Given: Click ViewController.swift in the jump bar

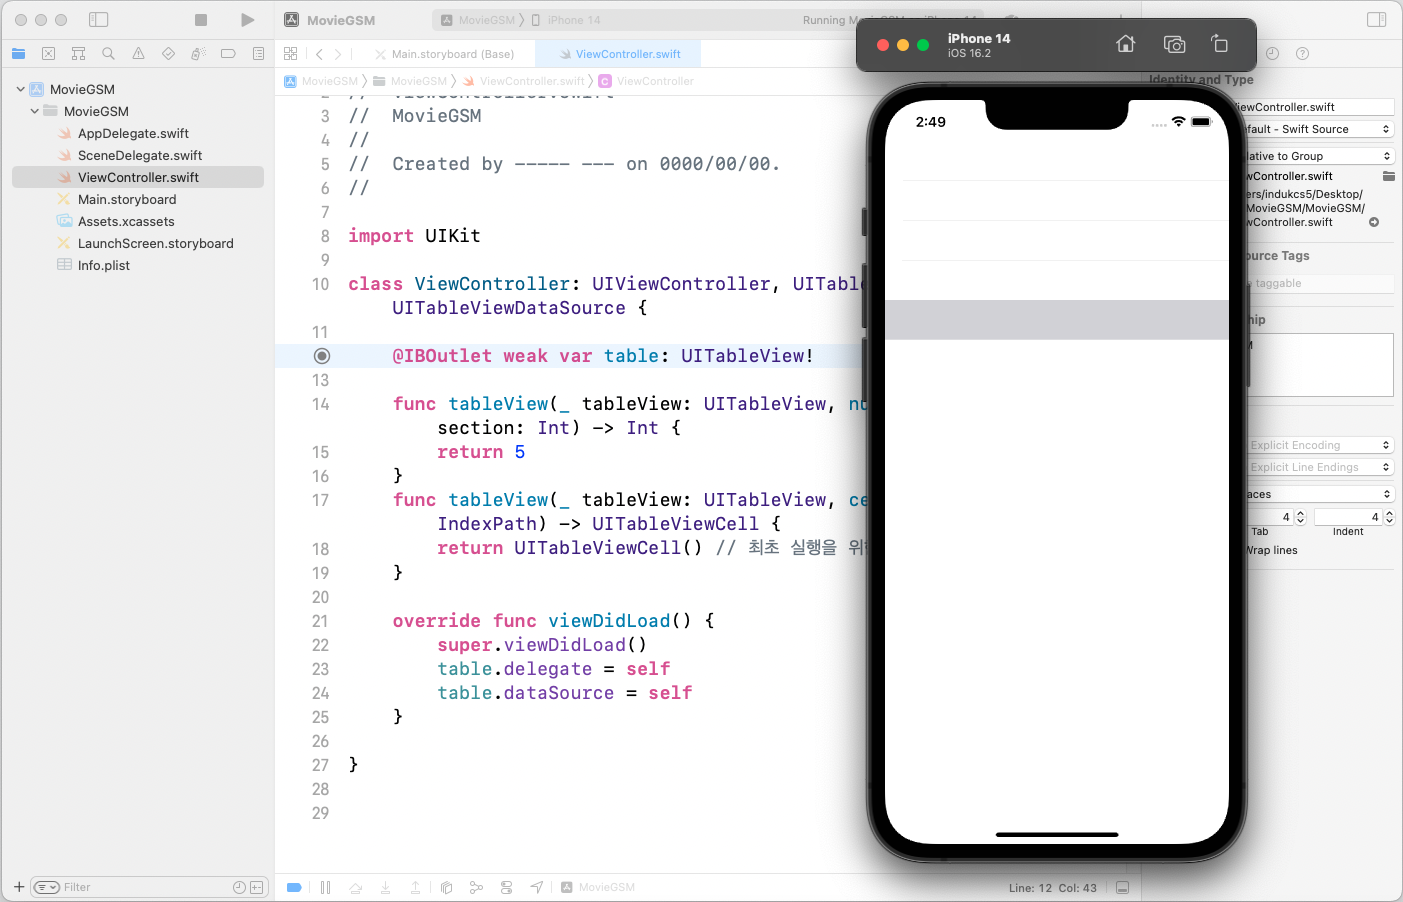Looking at the screenshot, I should [523, 81].
